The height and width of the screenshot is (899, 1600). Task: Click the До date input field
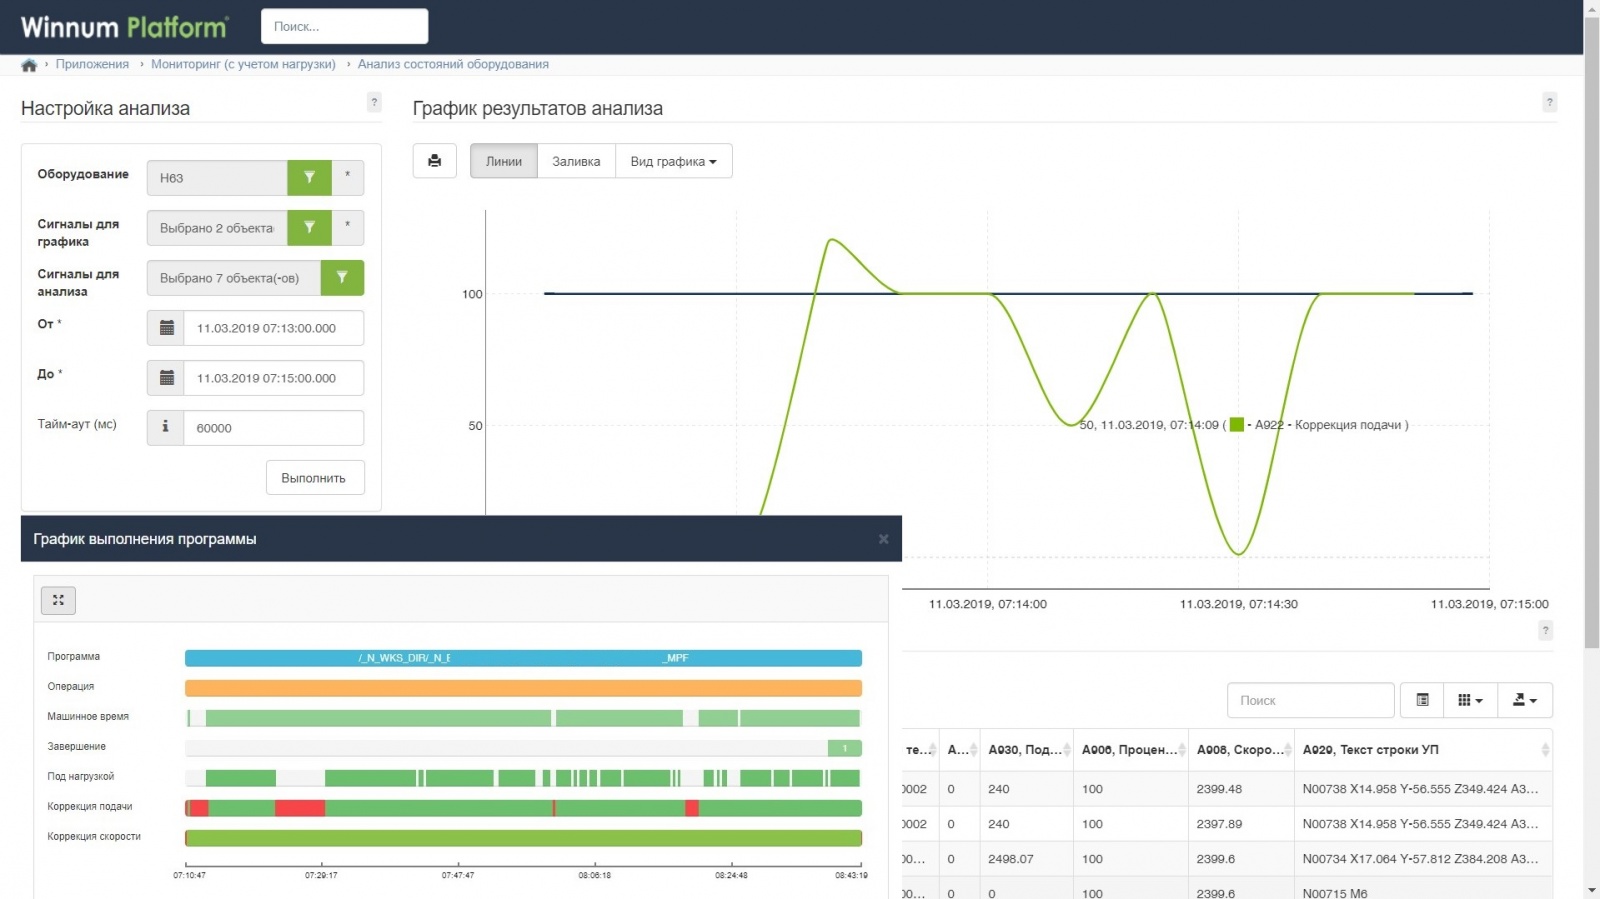[273, 378]
